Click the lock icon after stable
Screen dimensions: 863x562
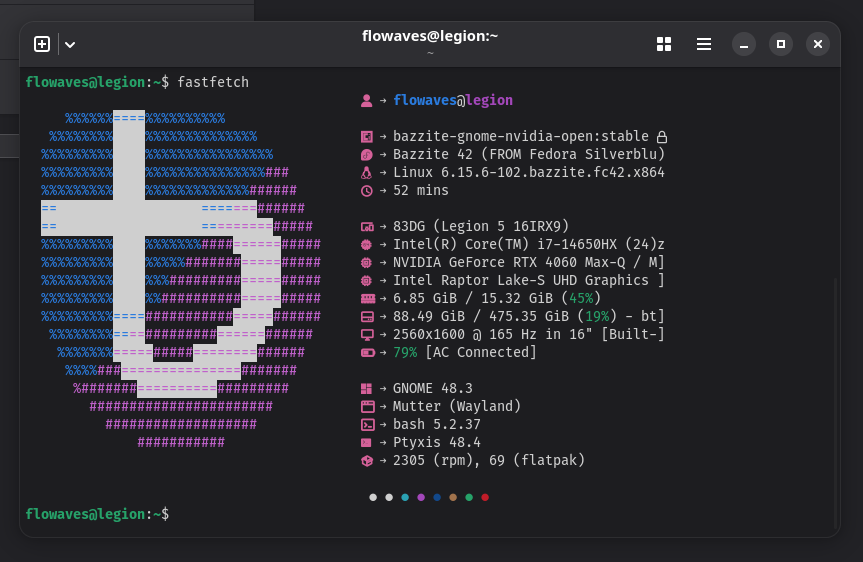coord(662,137)
